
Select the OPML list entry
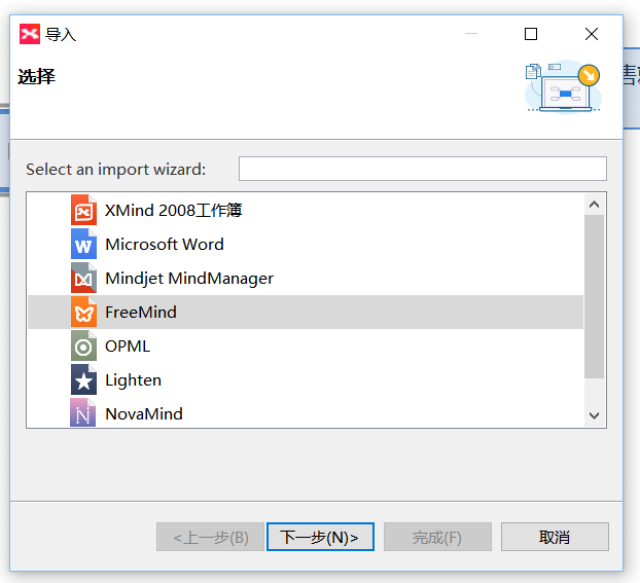[x=127, y=347]
